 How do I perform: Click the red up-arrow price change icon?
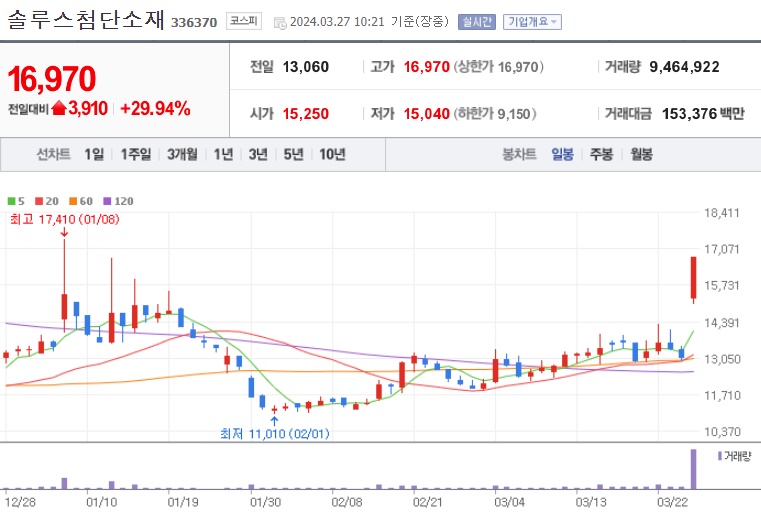(59, 108)
